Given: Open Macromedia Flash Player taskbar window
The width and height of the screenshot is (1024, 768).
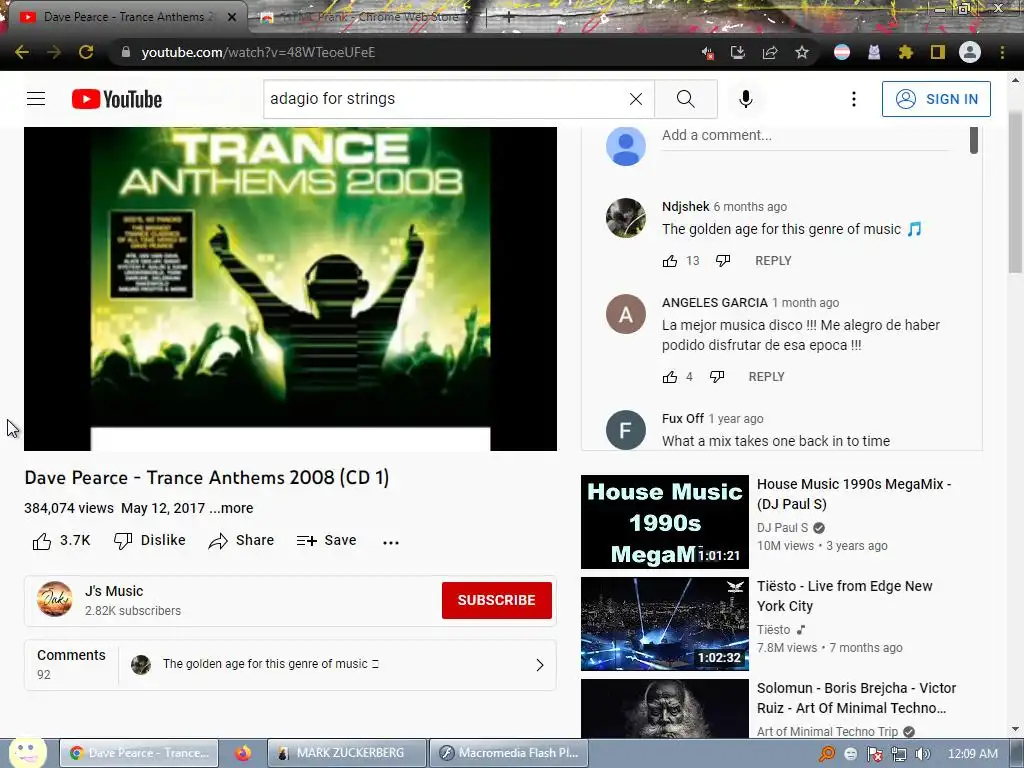Looking at the screenshot, I should click(x=509, y=753).
